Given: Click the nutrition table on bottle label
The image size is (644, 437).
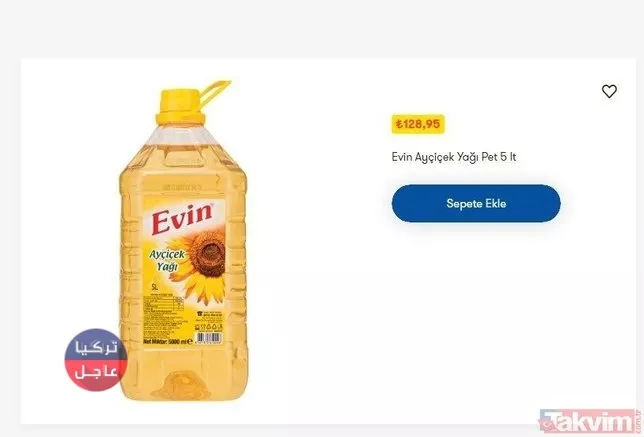Looking at the screenshot, I should pyautogui.click(x=163, y=304).
